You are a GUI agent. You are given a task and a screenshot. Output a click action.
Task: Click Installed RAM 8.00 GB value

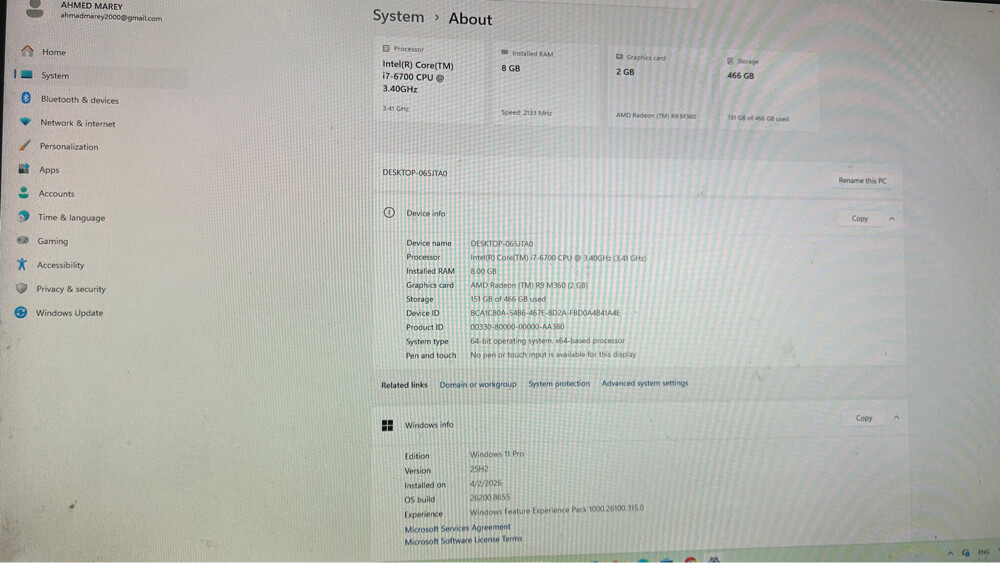(x=483, y=271)
